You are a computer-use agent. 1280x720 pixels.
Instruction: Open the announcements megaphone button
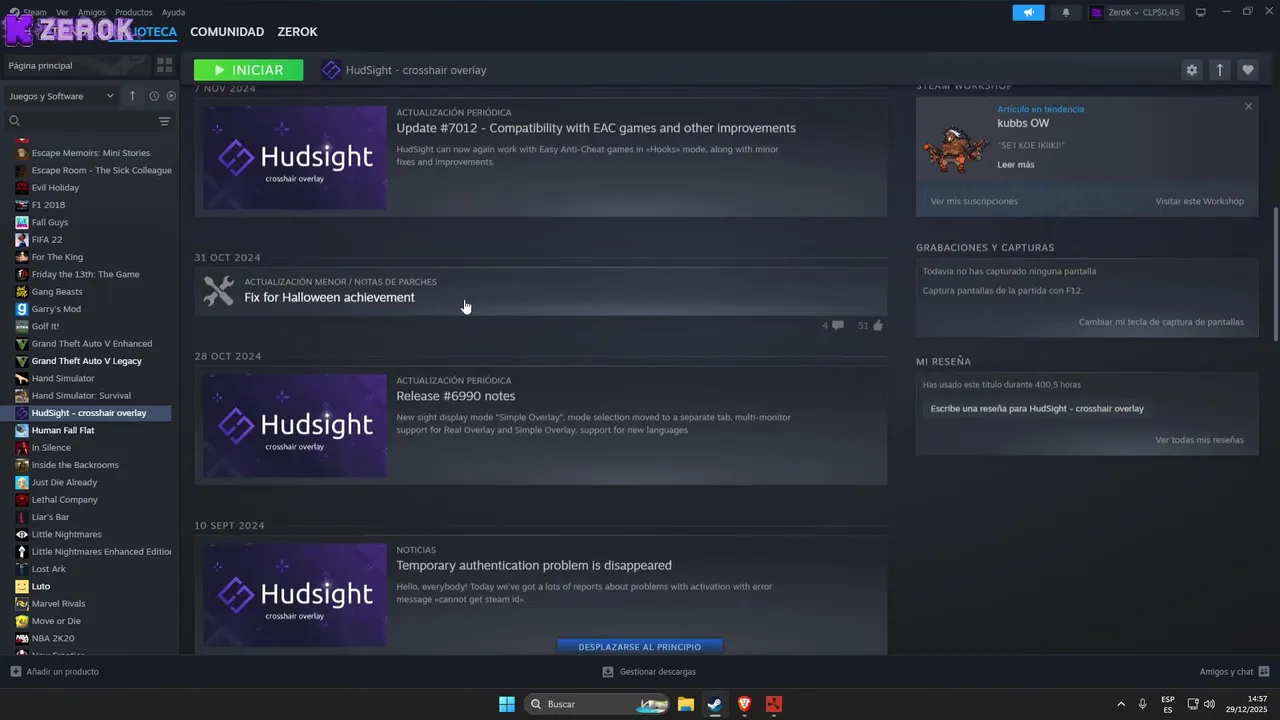pyautogui.click(x=1028, y=12)
